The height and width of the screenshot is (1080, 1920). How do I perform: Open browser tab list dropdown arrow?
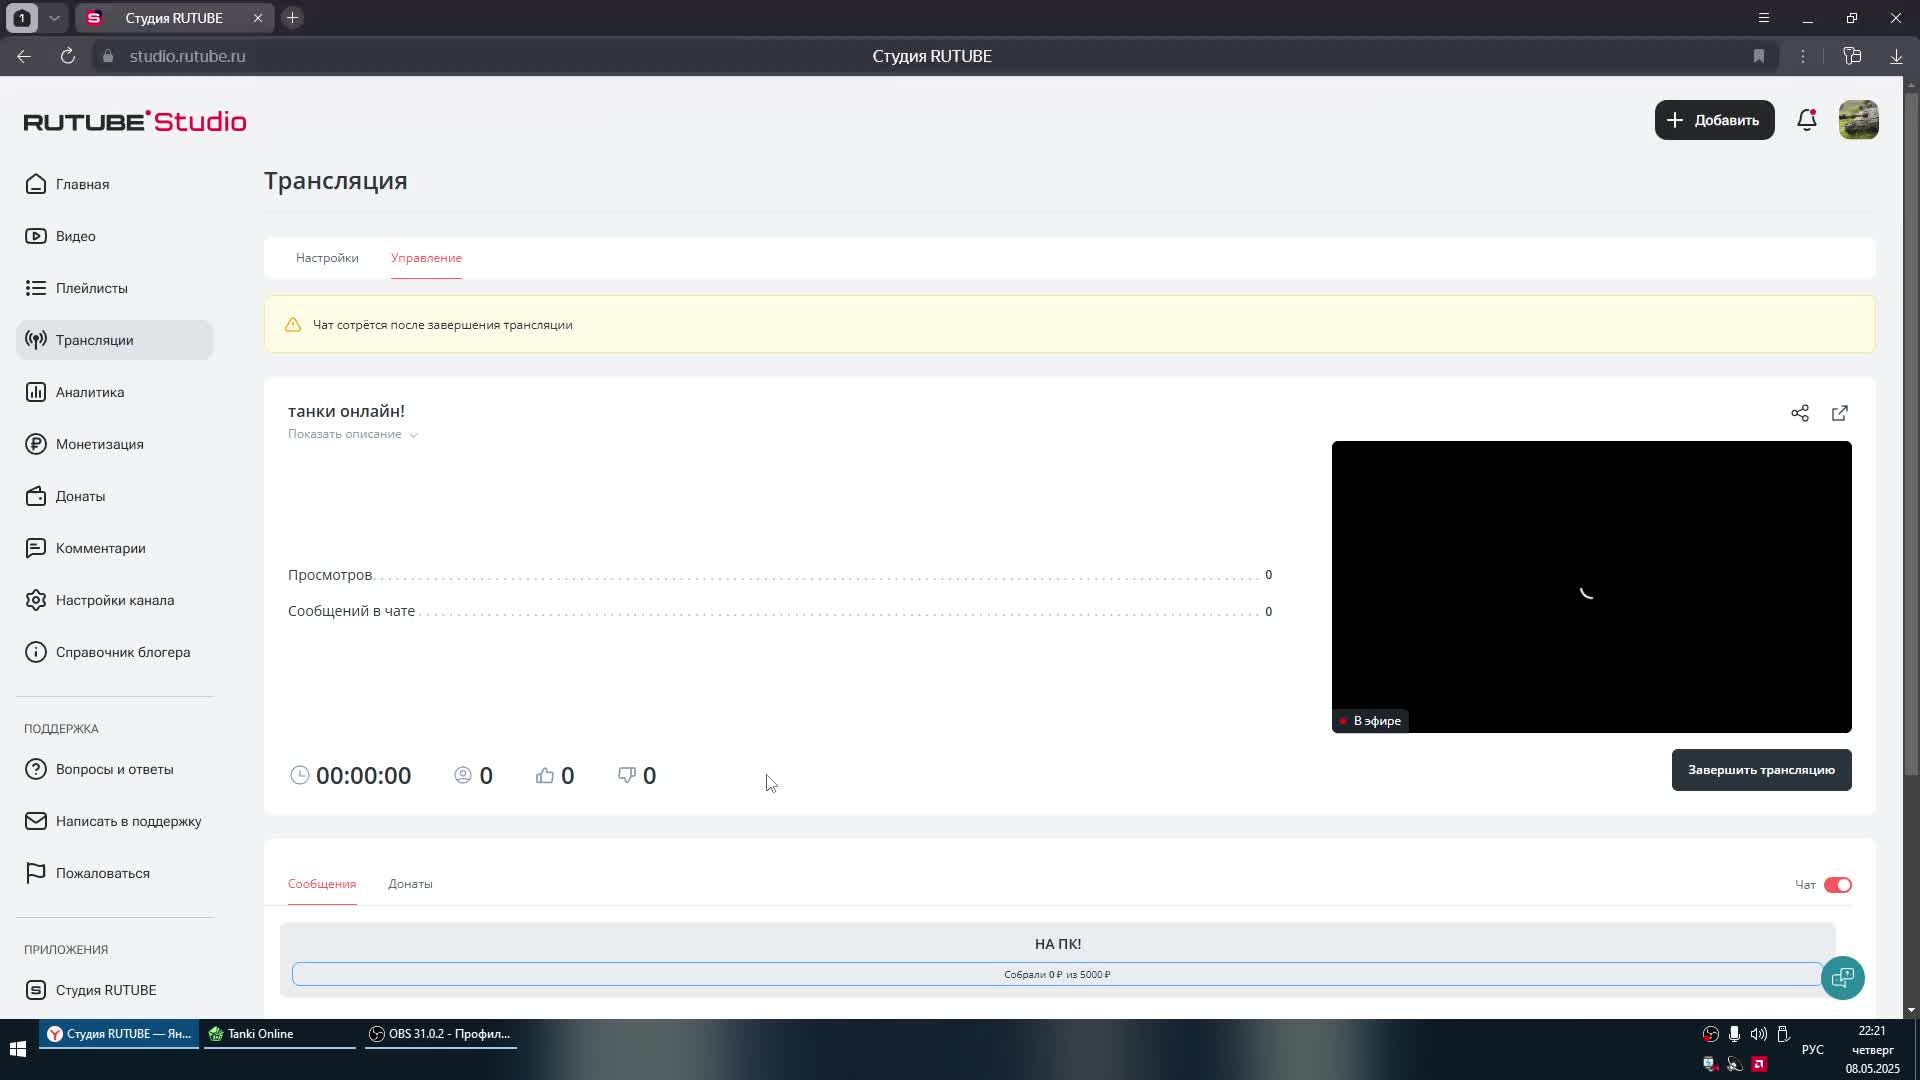coord(54,18)
